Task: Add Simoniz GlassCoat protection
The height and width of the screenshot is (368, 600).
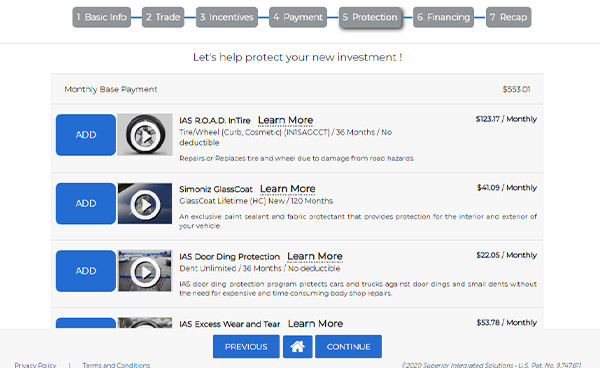Action: [x=86, y=204]
